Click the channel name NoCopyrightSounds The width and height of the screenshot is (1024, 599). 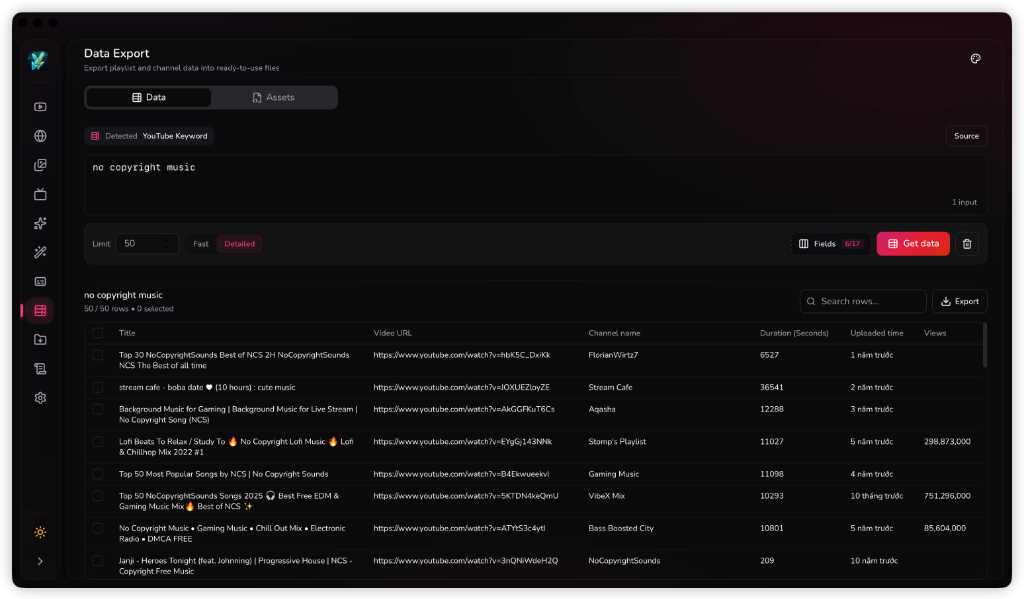click(x=624, y=560)
